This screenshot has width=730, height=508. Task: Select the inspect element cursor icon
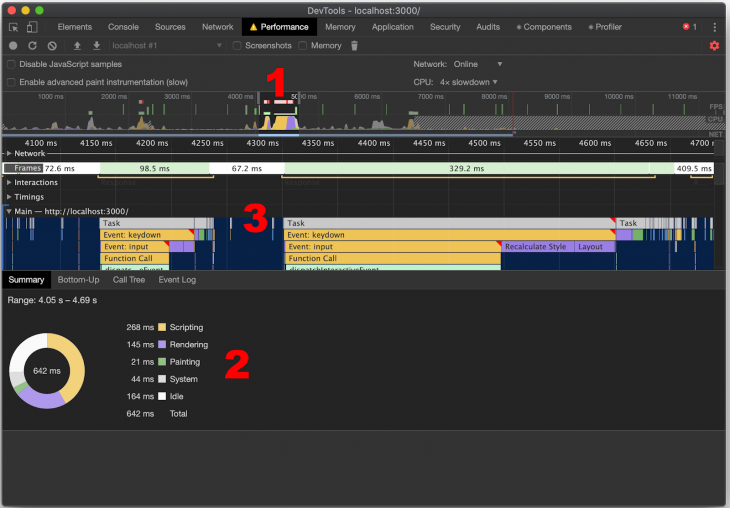tap(13, 27)
